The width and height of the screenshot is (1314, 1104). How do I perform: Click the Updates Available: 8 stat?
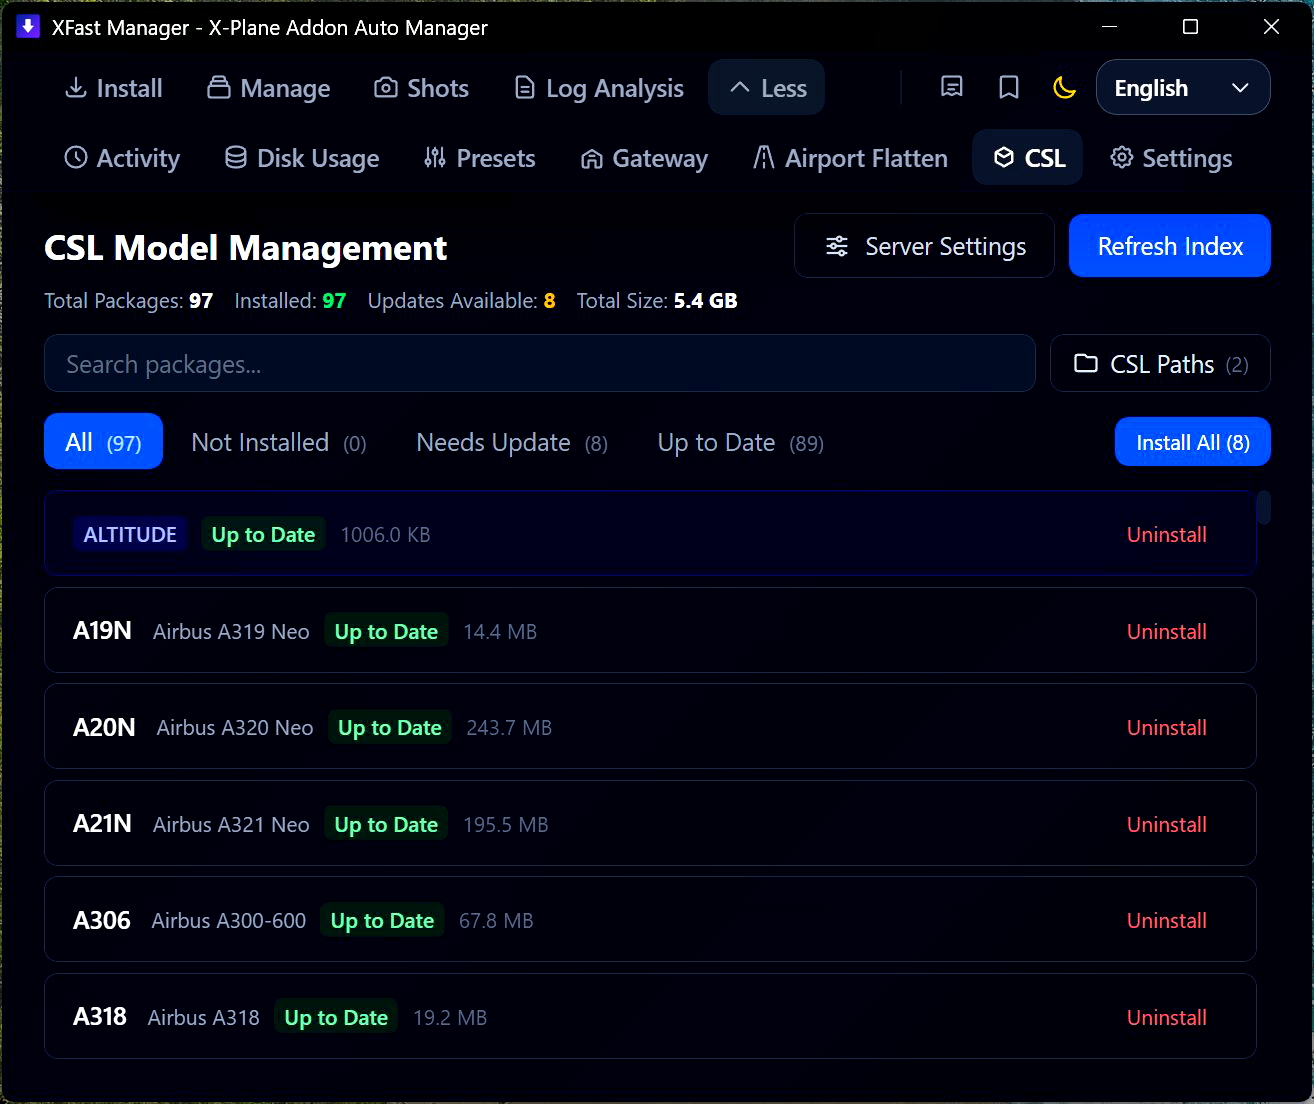(461, 301)
